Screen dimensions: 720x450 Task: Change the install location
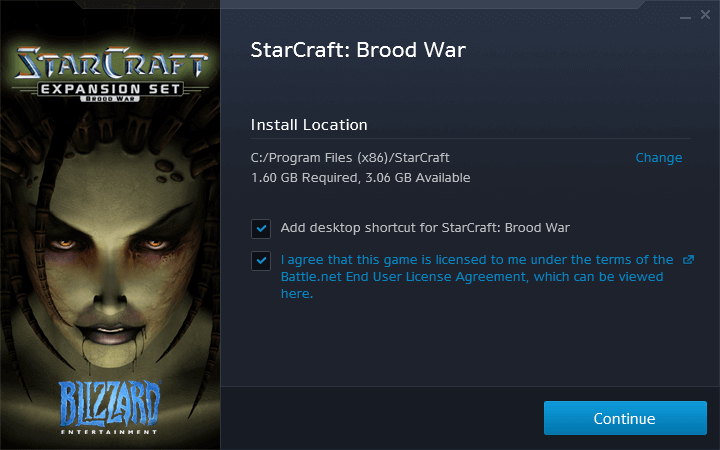(x=659, y=158)
